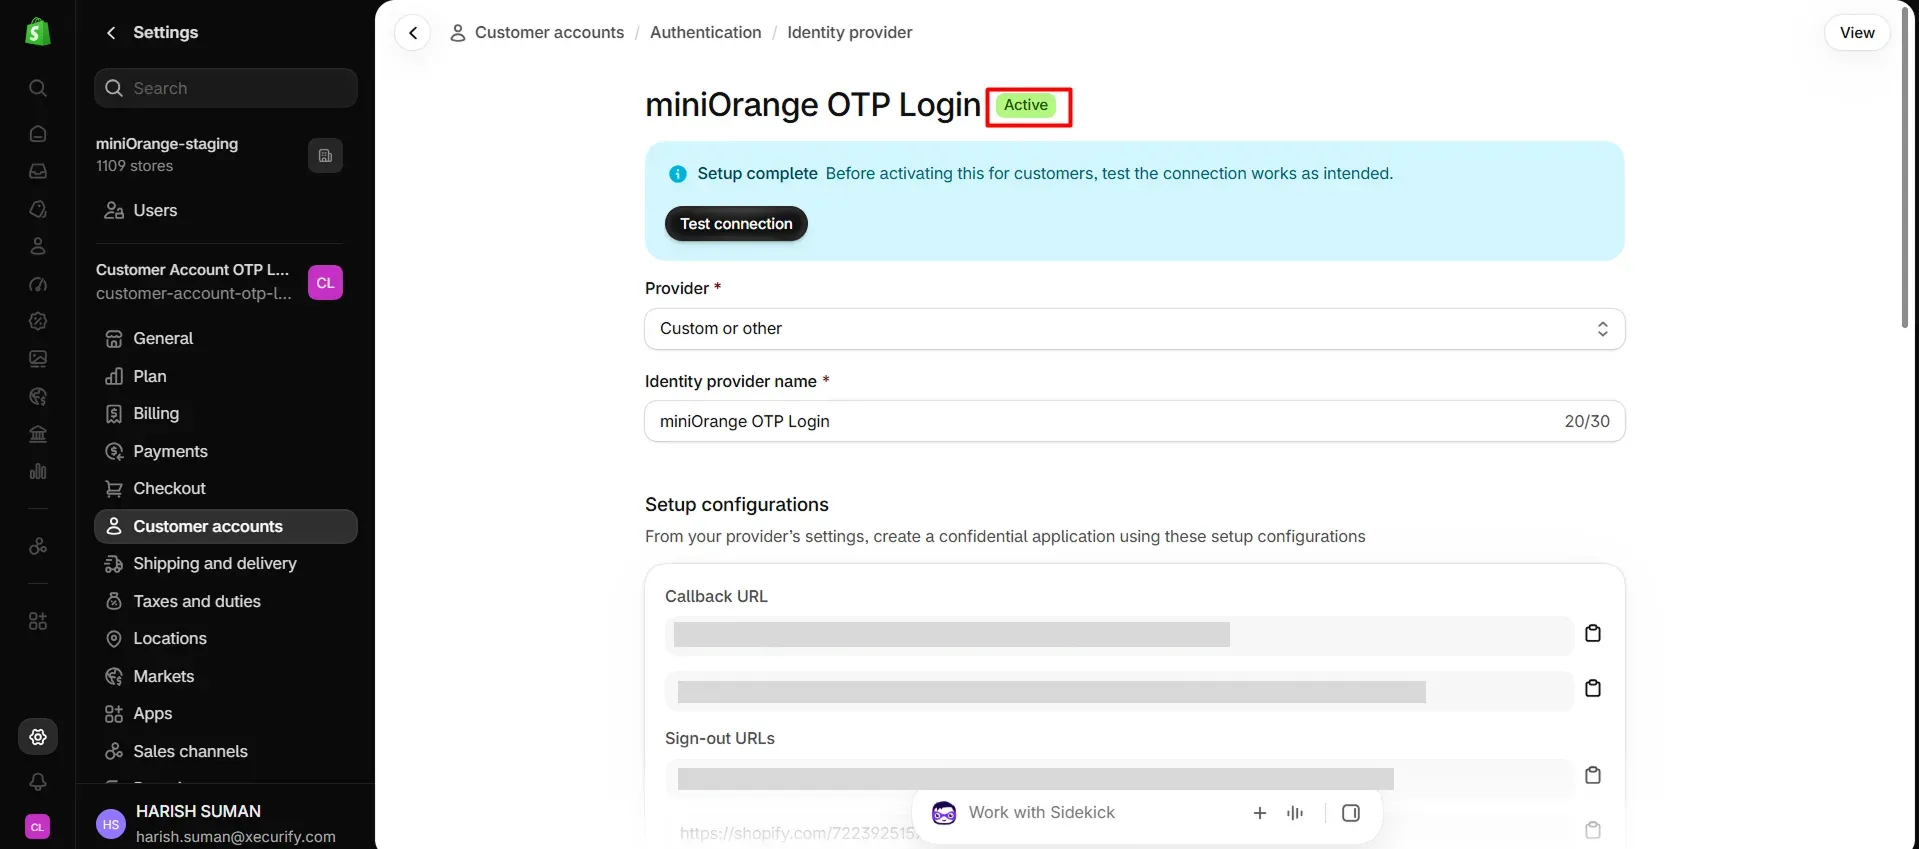Click the Settings gear icon in rail

click(38, 737)
